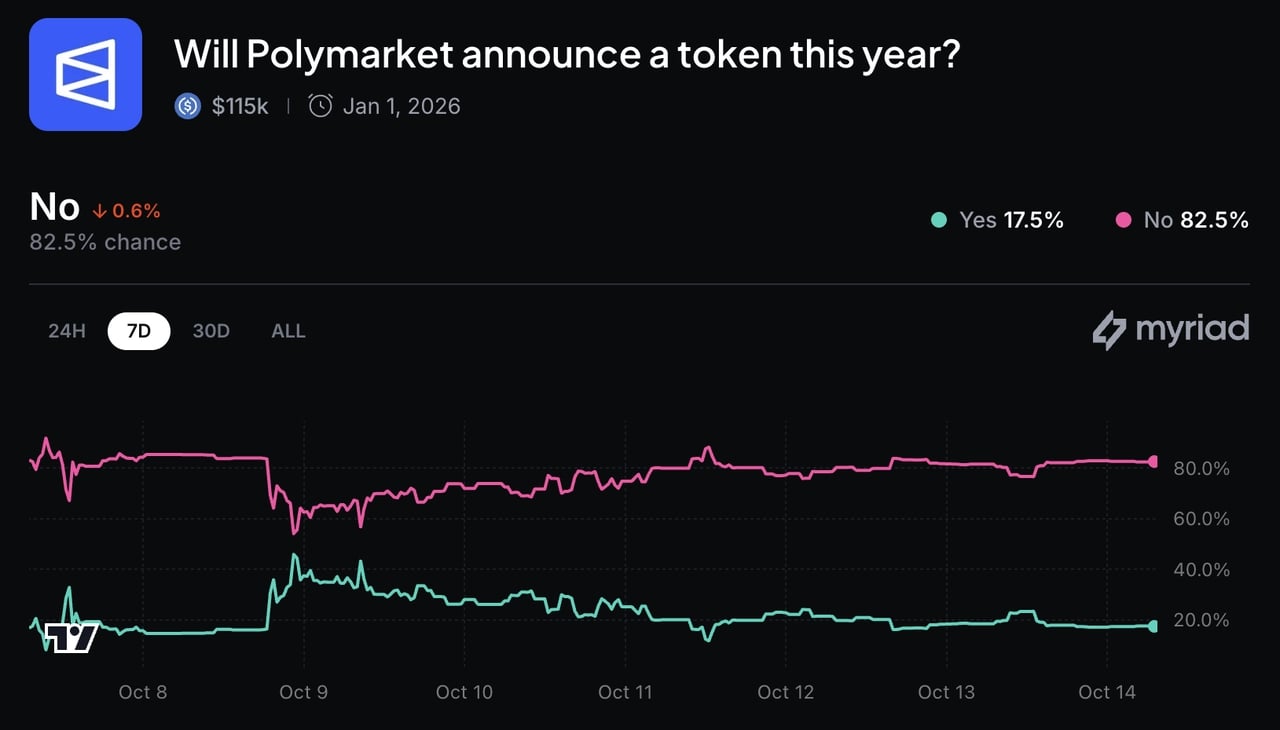This screenshot has height=730, width=1280.
Task: Open the Myriad logo in the chart area
Action: (x=1170, y=328)
